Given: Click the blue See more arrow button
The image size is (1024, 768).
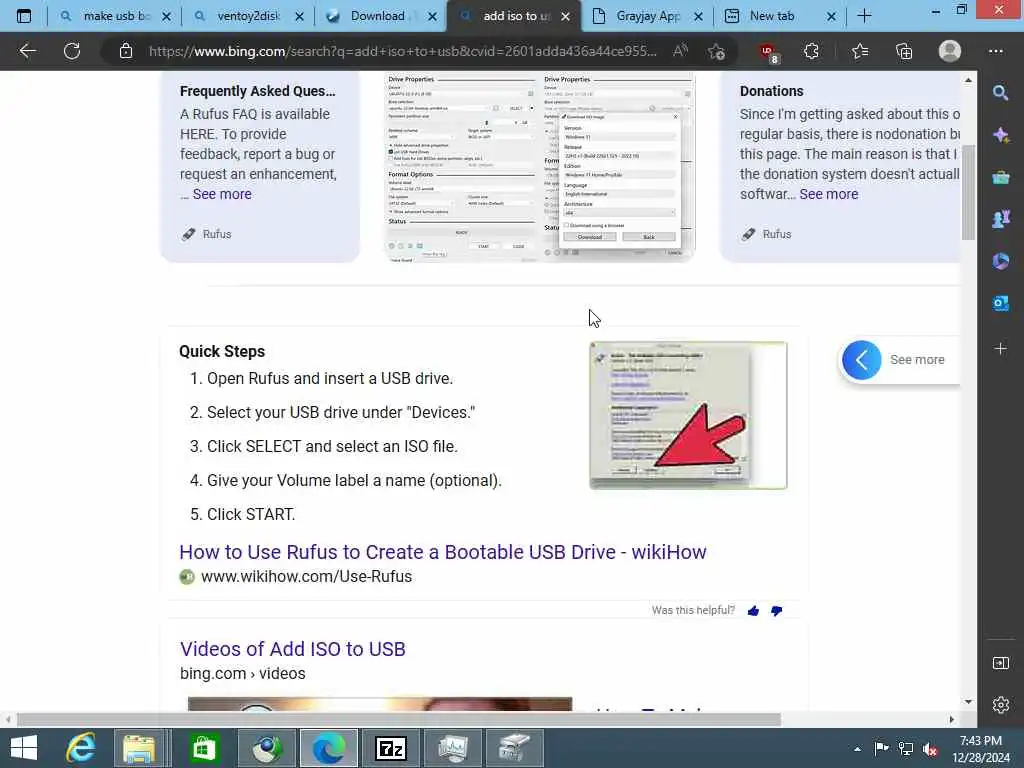Looking at the screenshot, I should click(861, 359).
